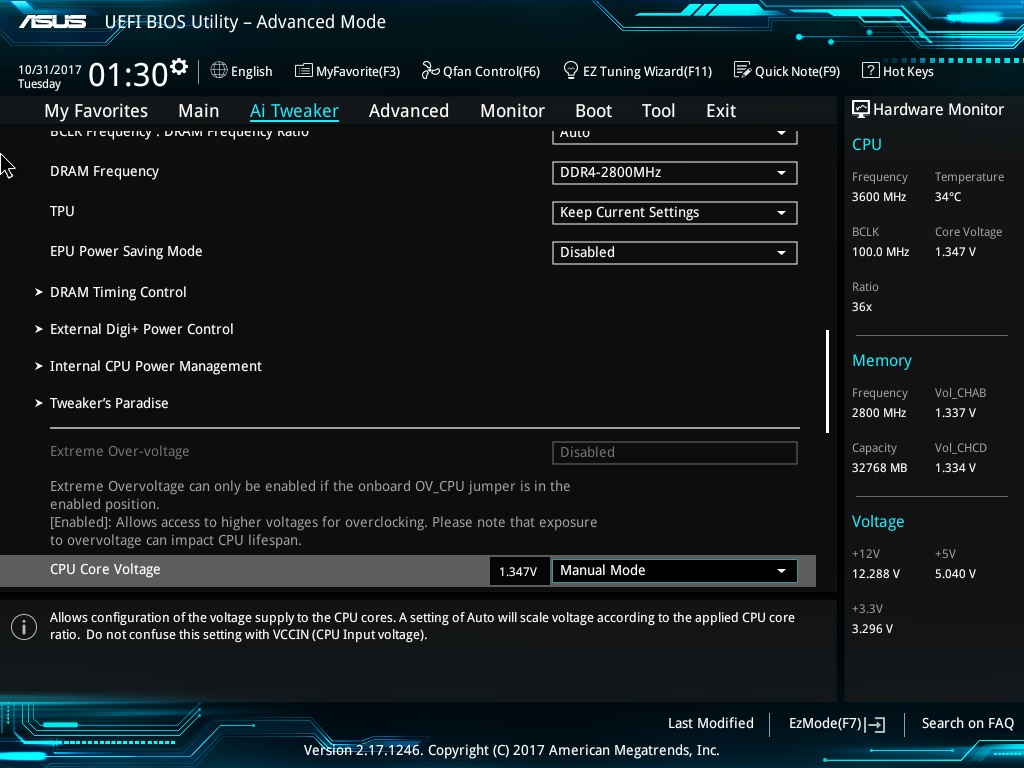The image size is (1024, 768).
Task: Click the Memory Frequency 2800 MHz value
Action: pos(878,413)
